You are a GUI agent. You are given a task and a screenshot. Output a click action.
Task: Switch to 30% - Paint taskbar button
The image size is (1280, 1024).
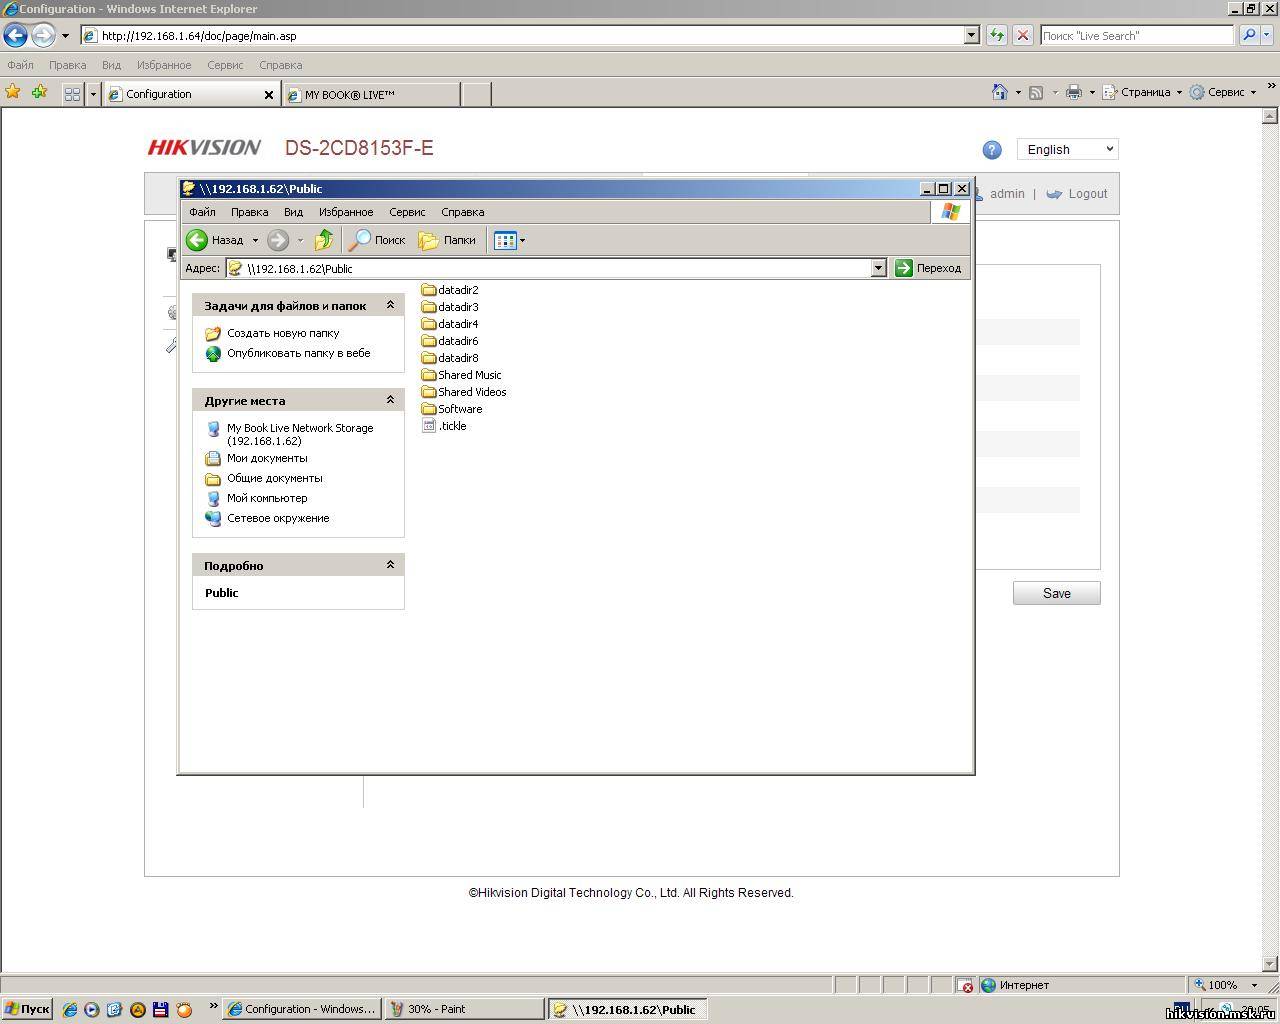pyautogui.click(x=465, y=1009)
